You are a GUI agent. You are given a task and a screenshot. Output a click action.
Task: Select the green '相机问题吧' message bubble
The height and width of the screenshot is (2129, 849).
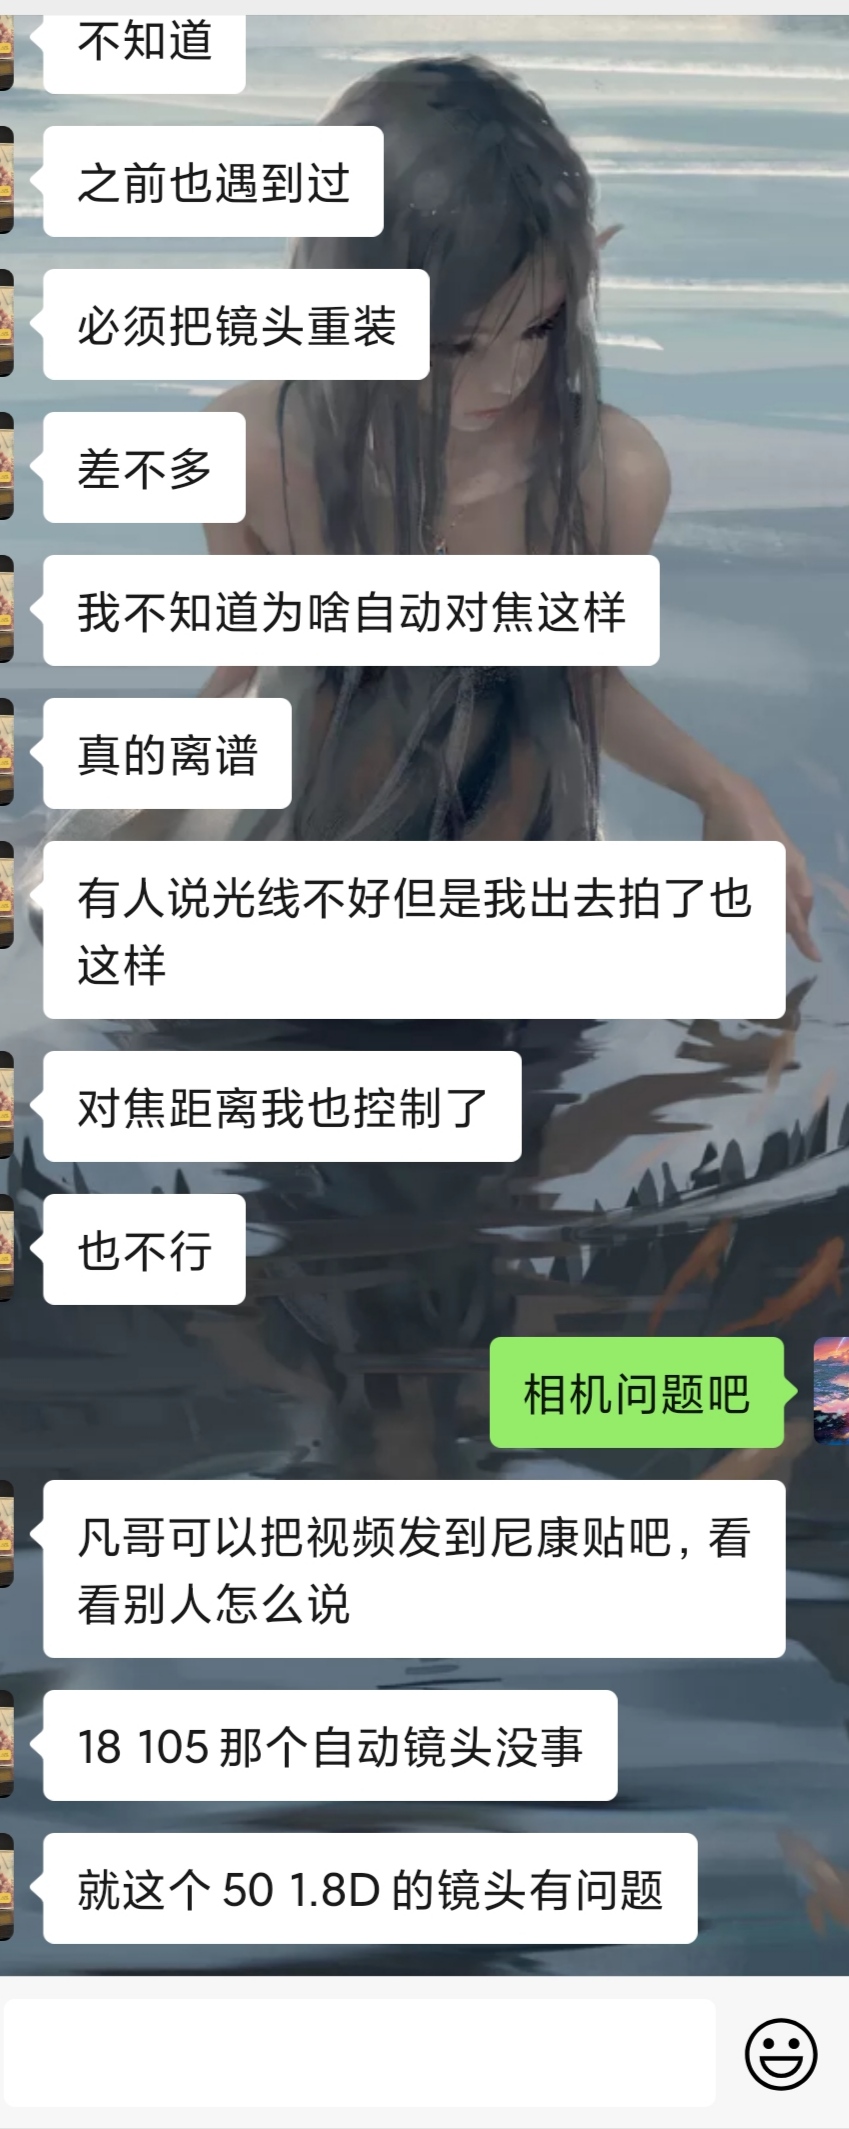[637, 1392]
